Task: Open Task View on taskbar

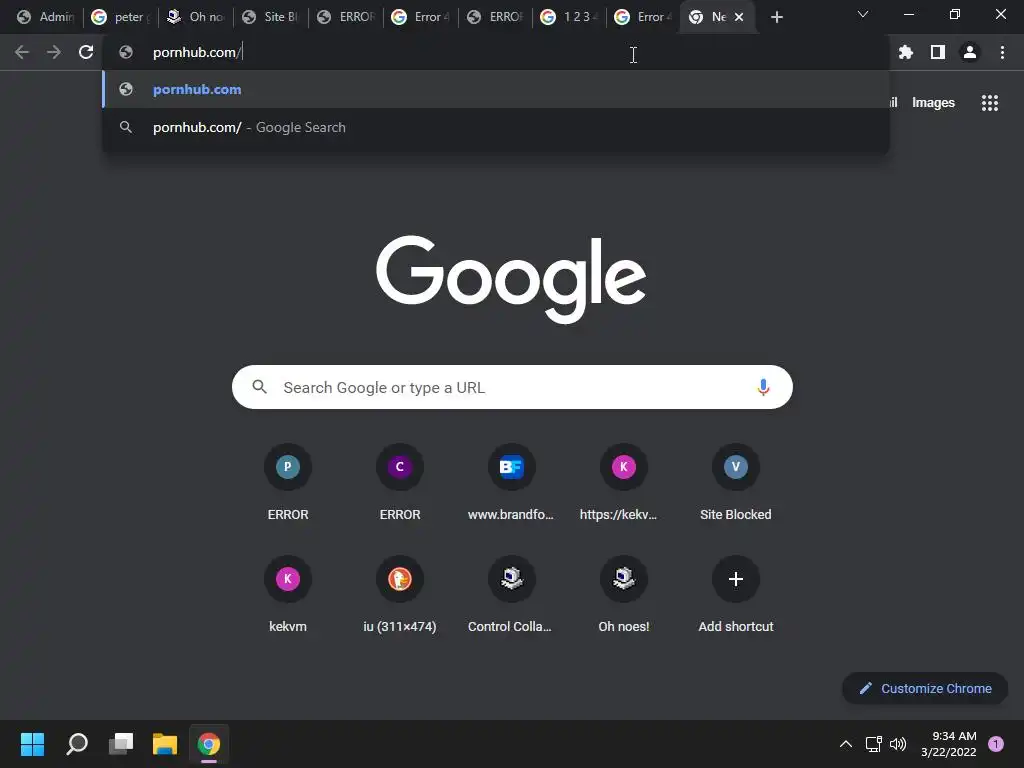Action: pos(121,744)
